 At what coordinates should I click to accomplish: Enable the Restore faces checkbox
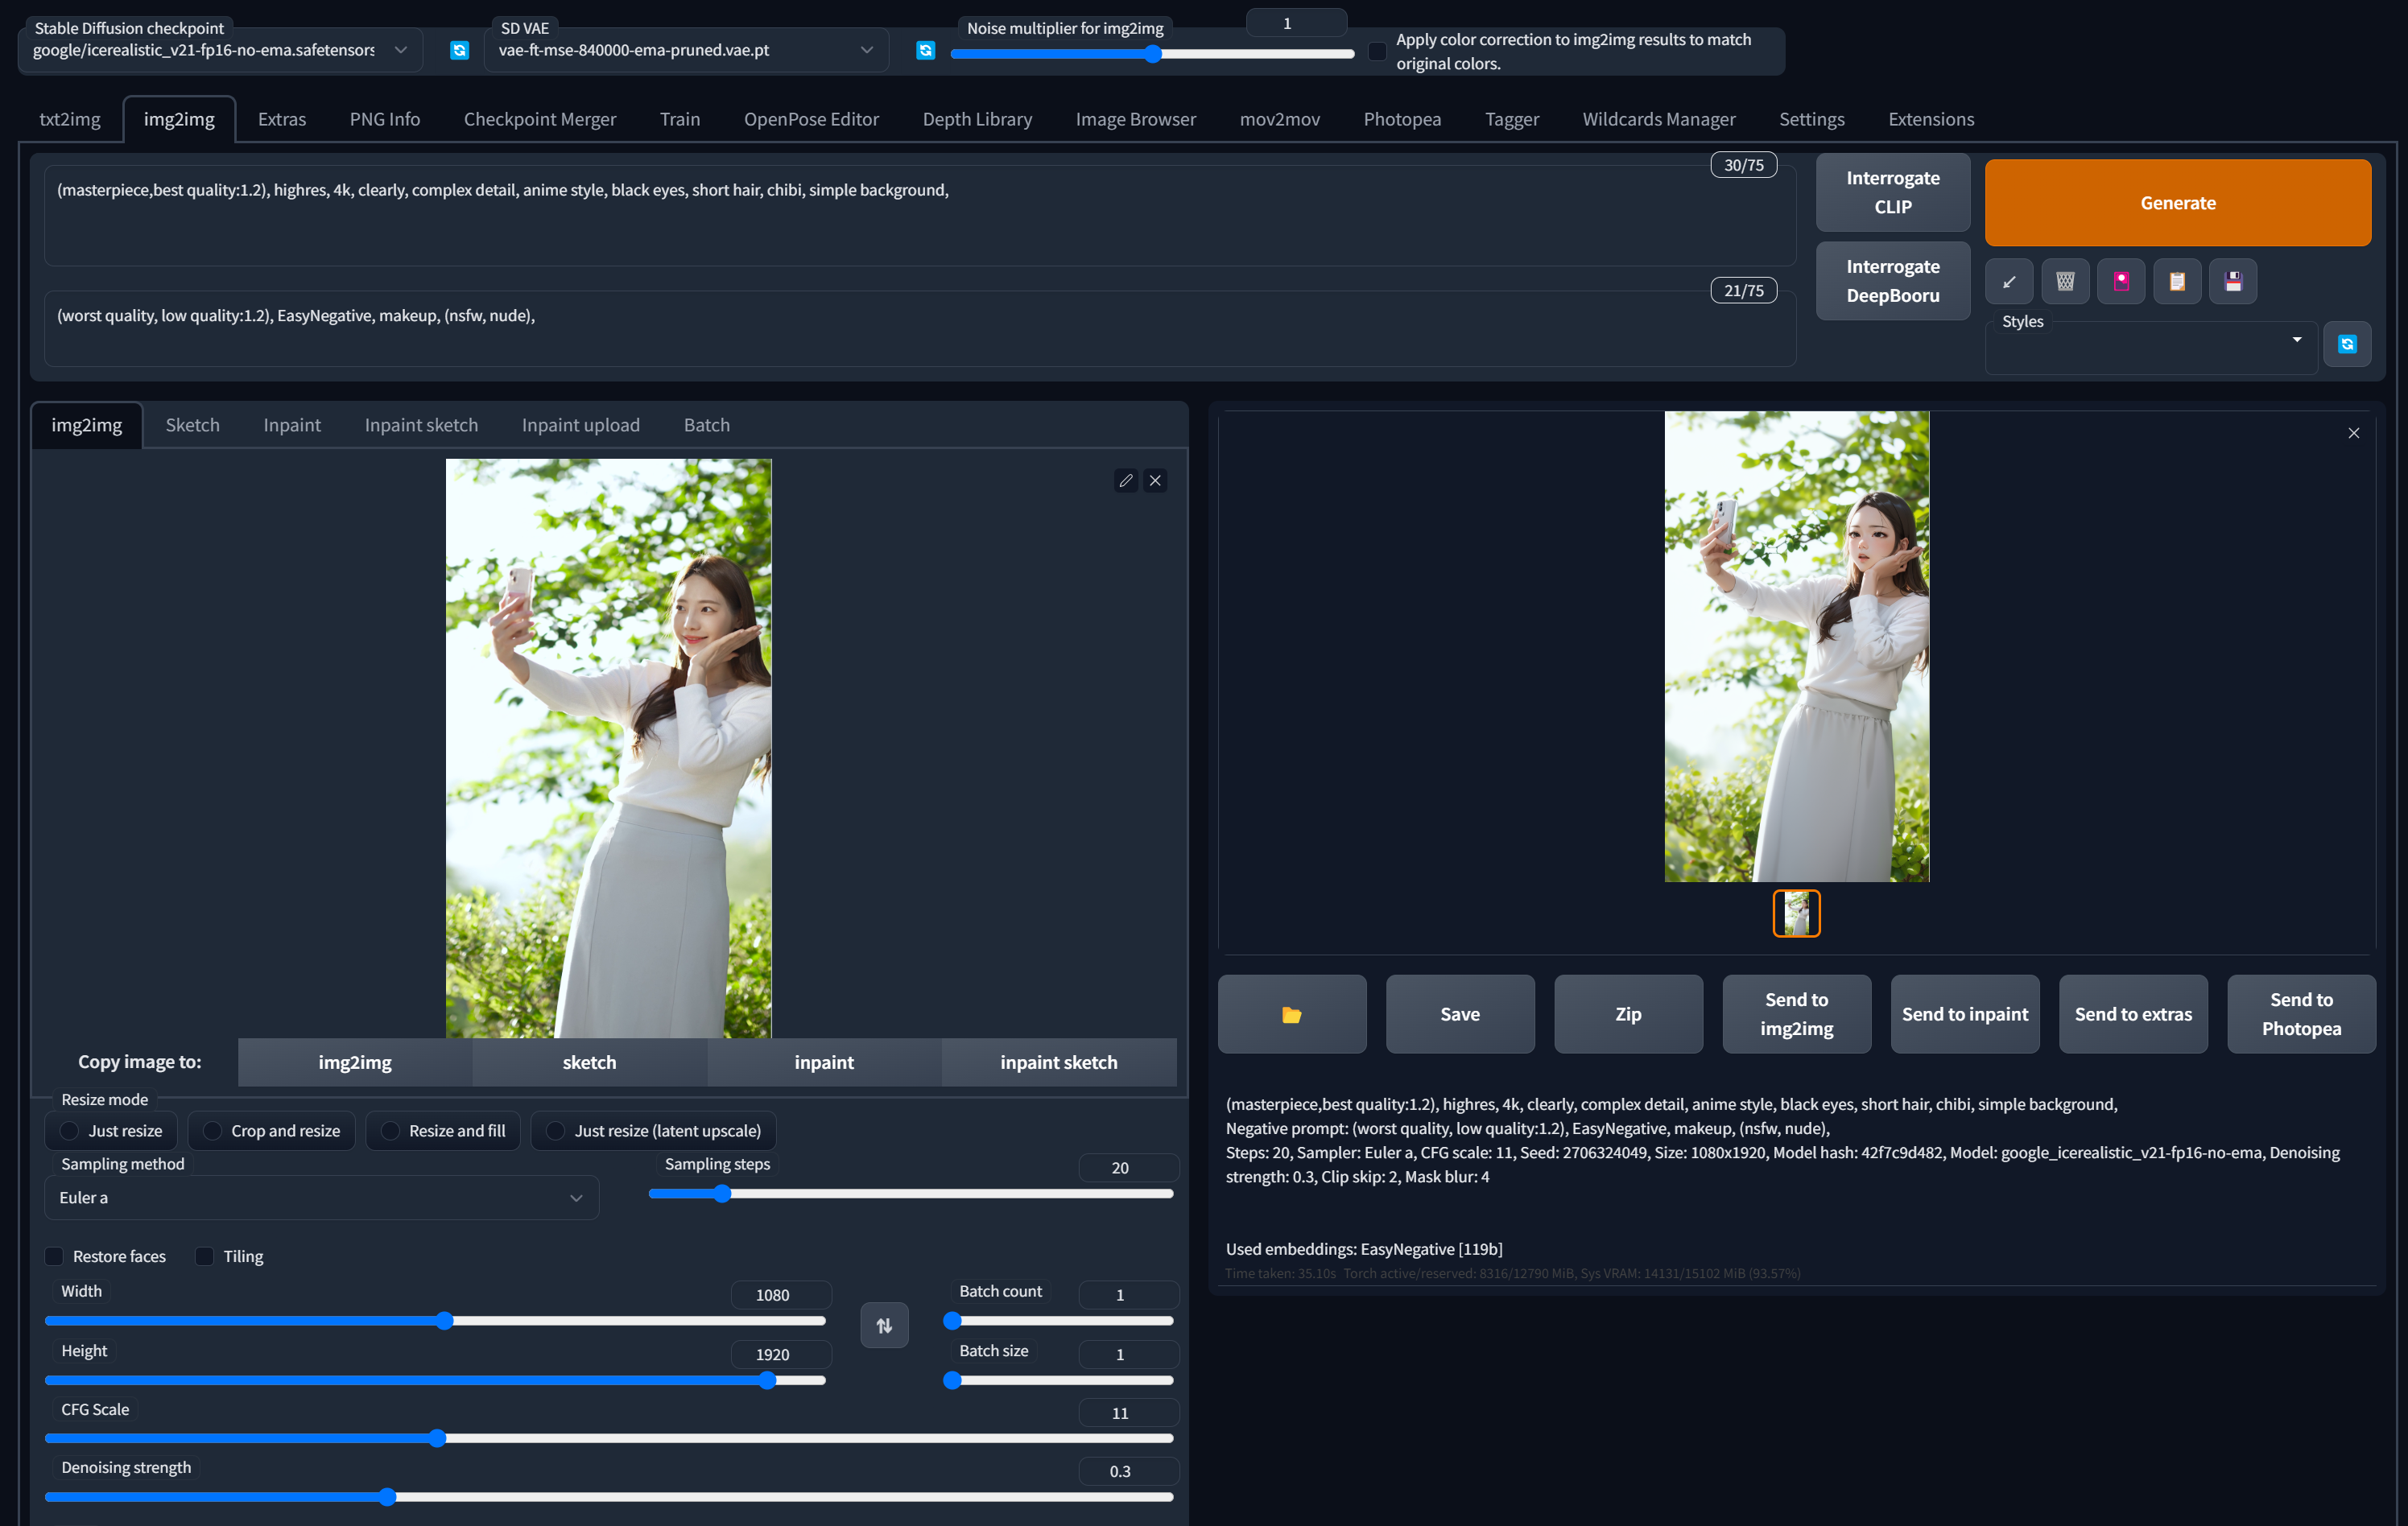tap(55, 1256)
